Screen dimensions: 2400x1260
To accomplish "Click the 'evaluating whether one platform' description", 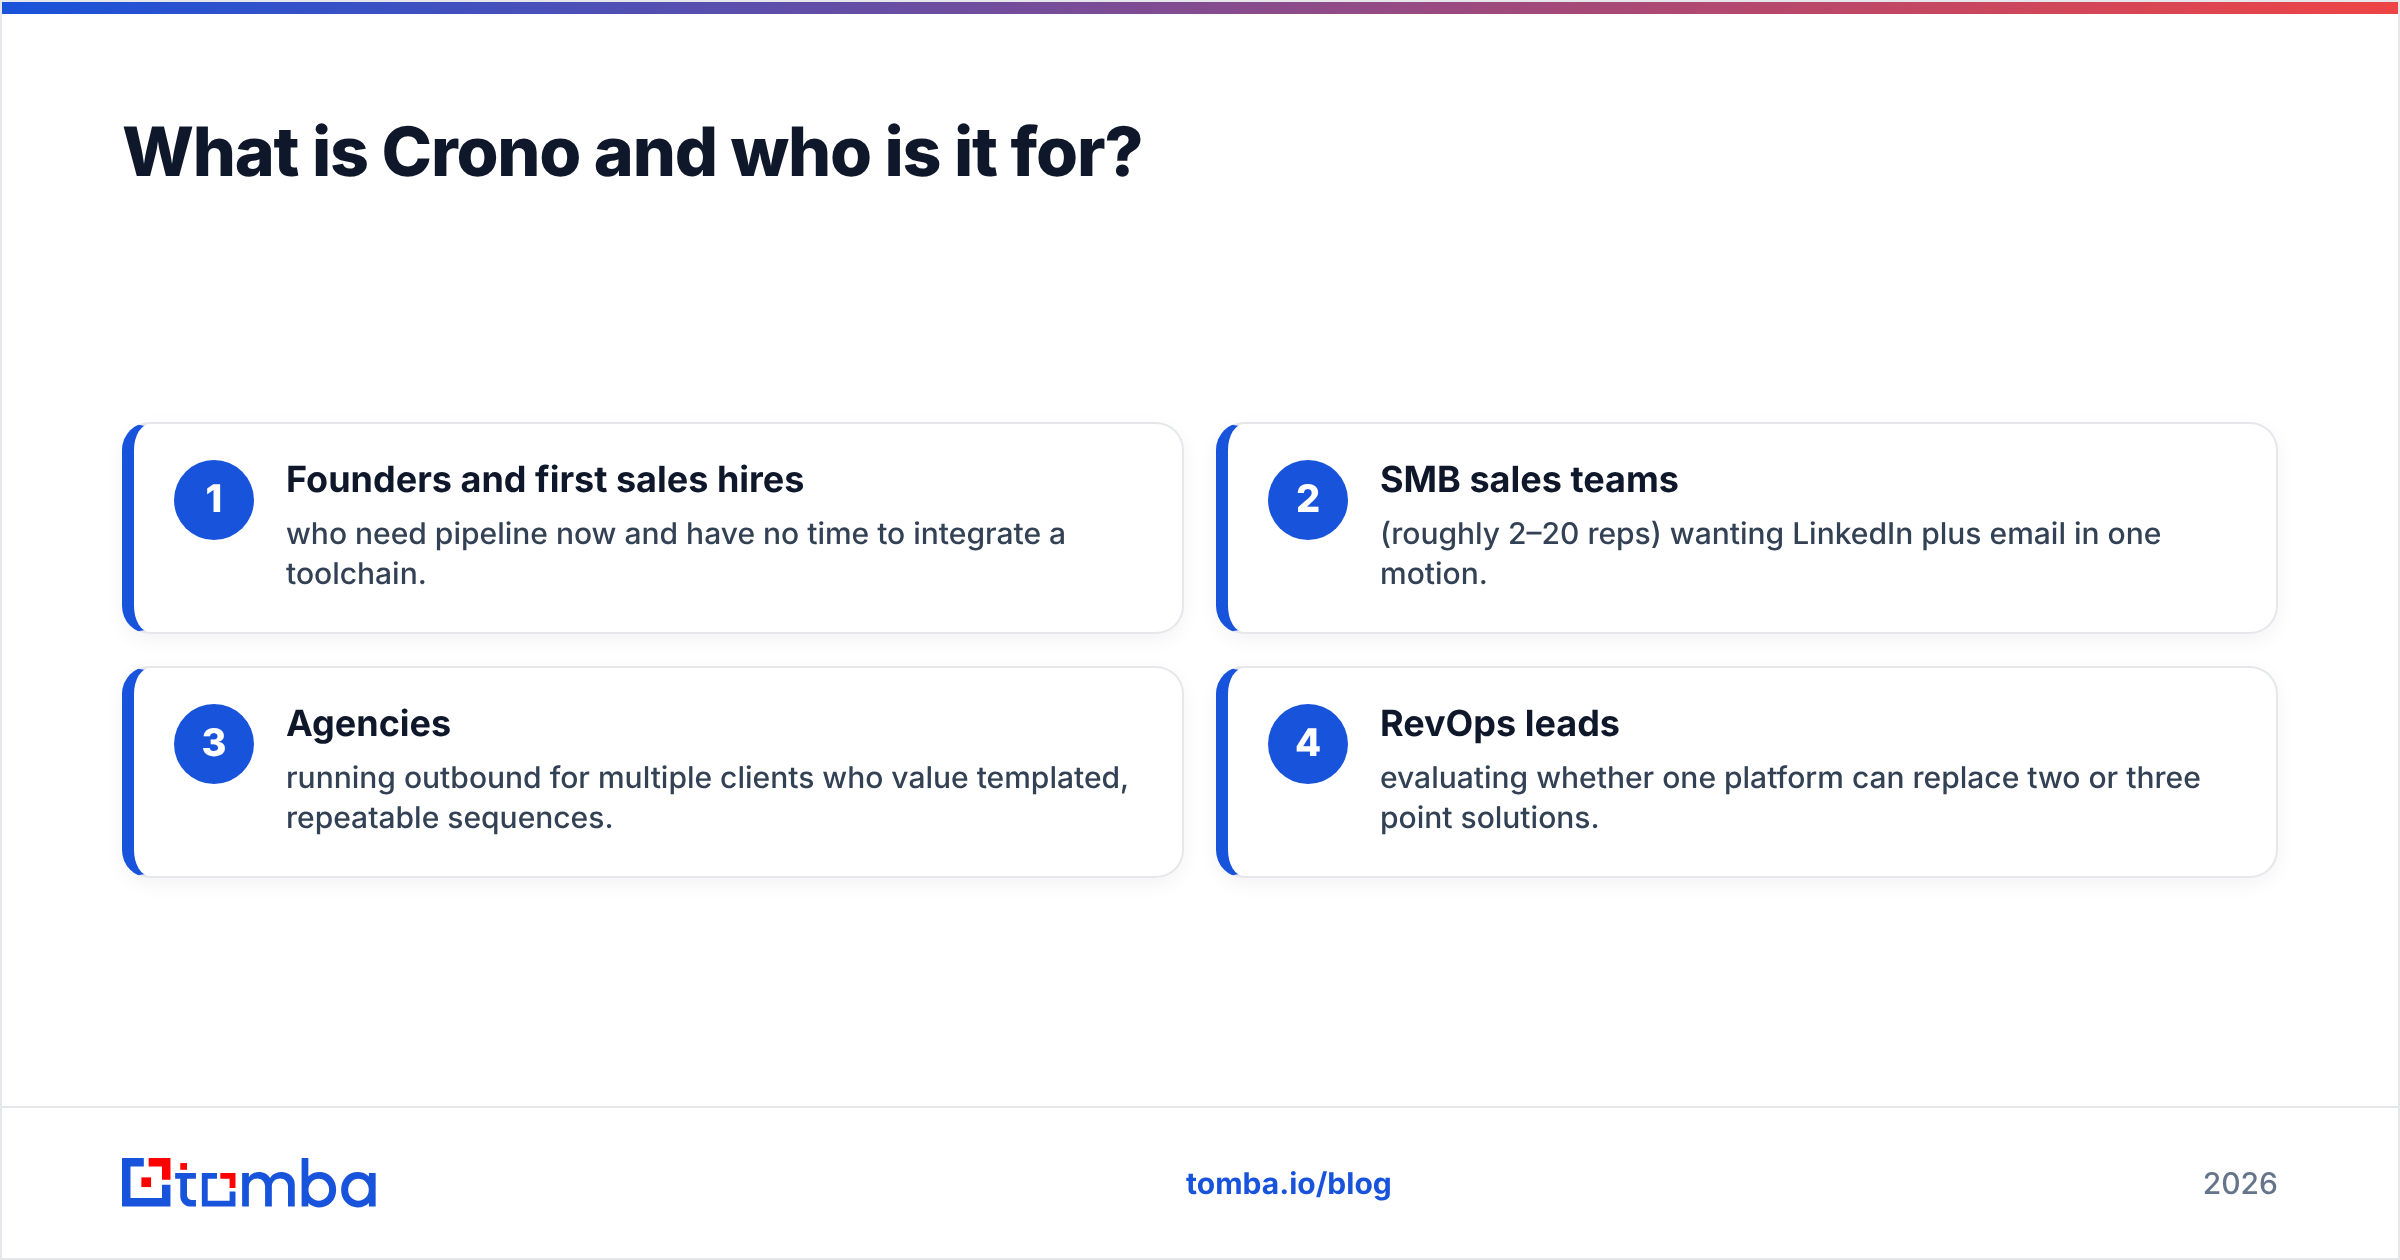I will (x=1790, y=798).
